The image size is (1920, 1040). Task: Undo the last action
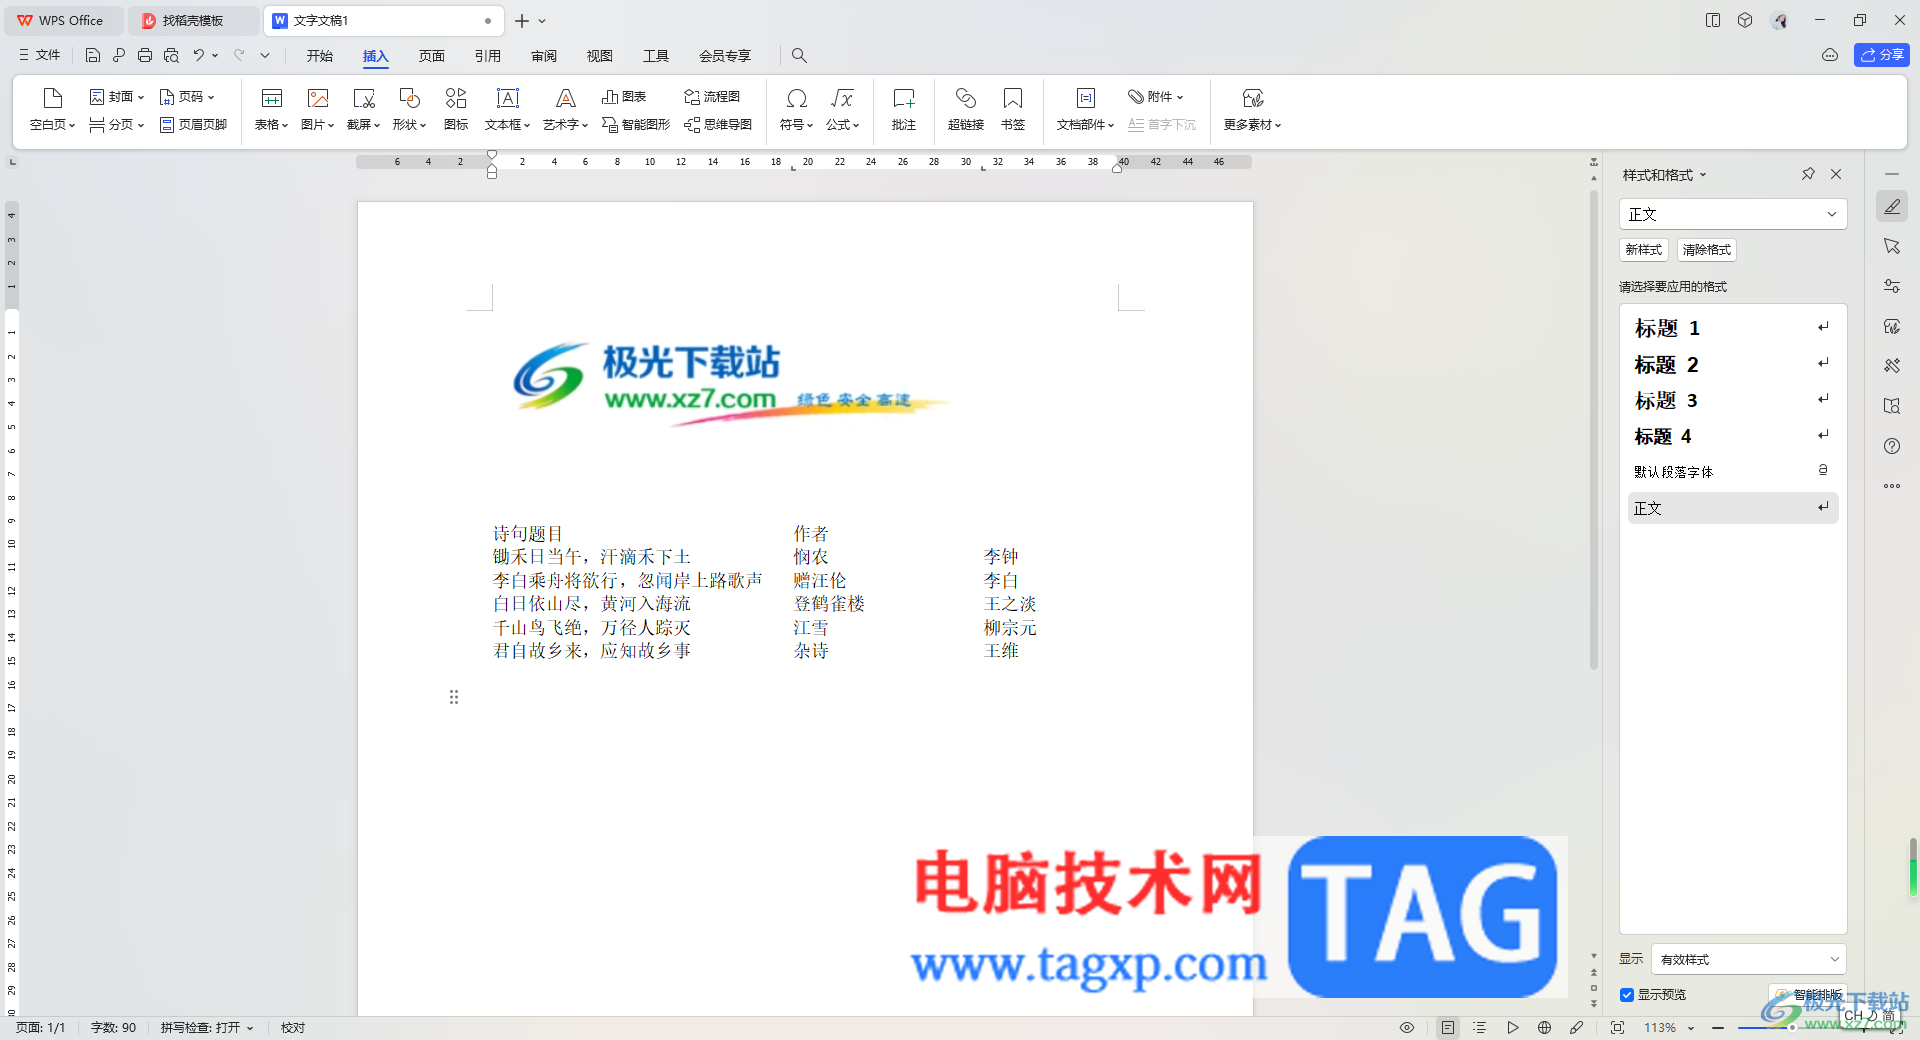199,55
